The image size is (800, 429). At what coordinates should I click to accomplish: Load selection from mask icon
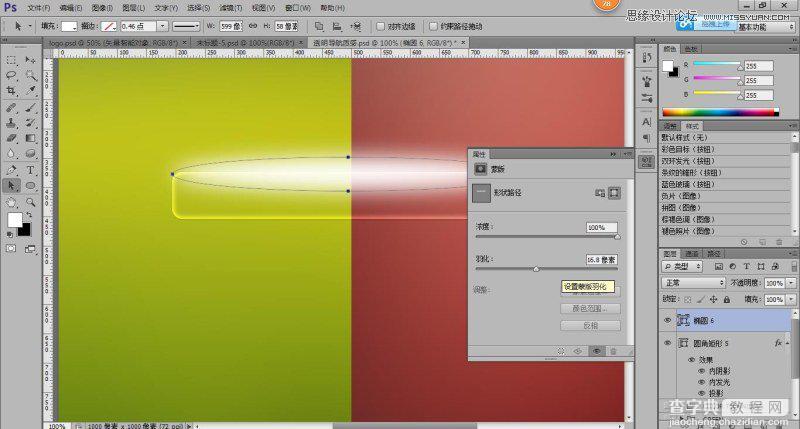pos(561,351)
